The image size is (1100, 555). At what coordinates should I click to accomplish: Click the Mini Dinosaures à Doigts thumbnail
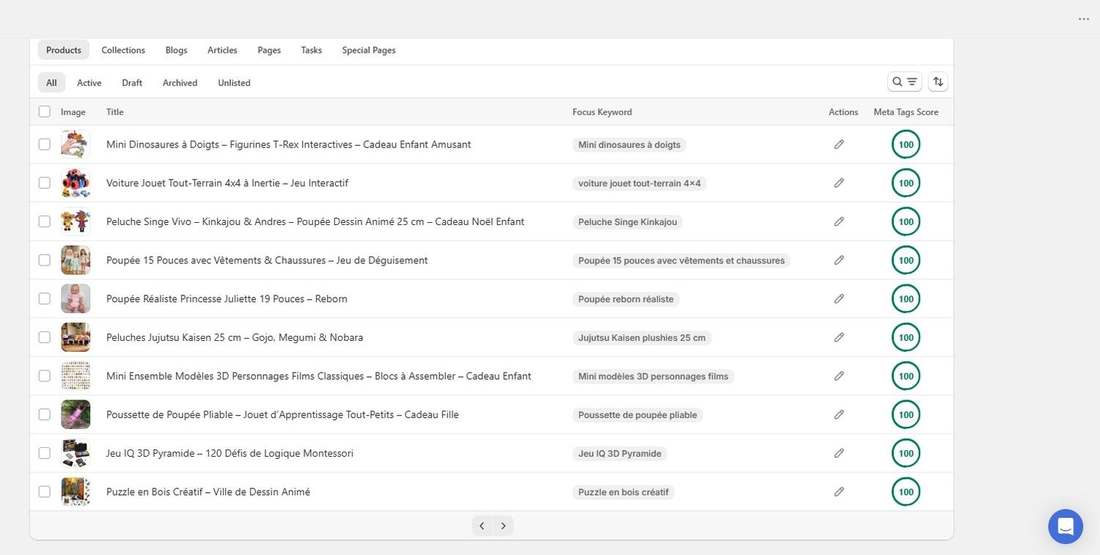(x=75, y=145)
